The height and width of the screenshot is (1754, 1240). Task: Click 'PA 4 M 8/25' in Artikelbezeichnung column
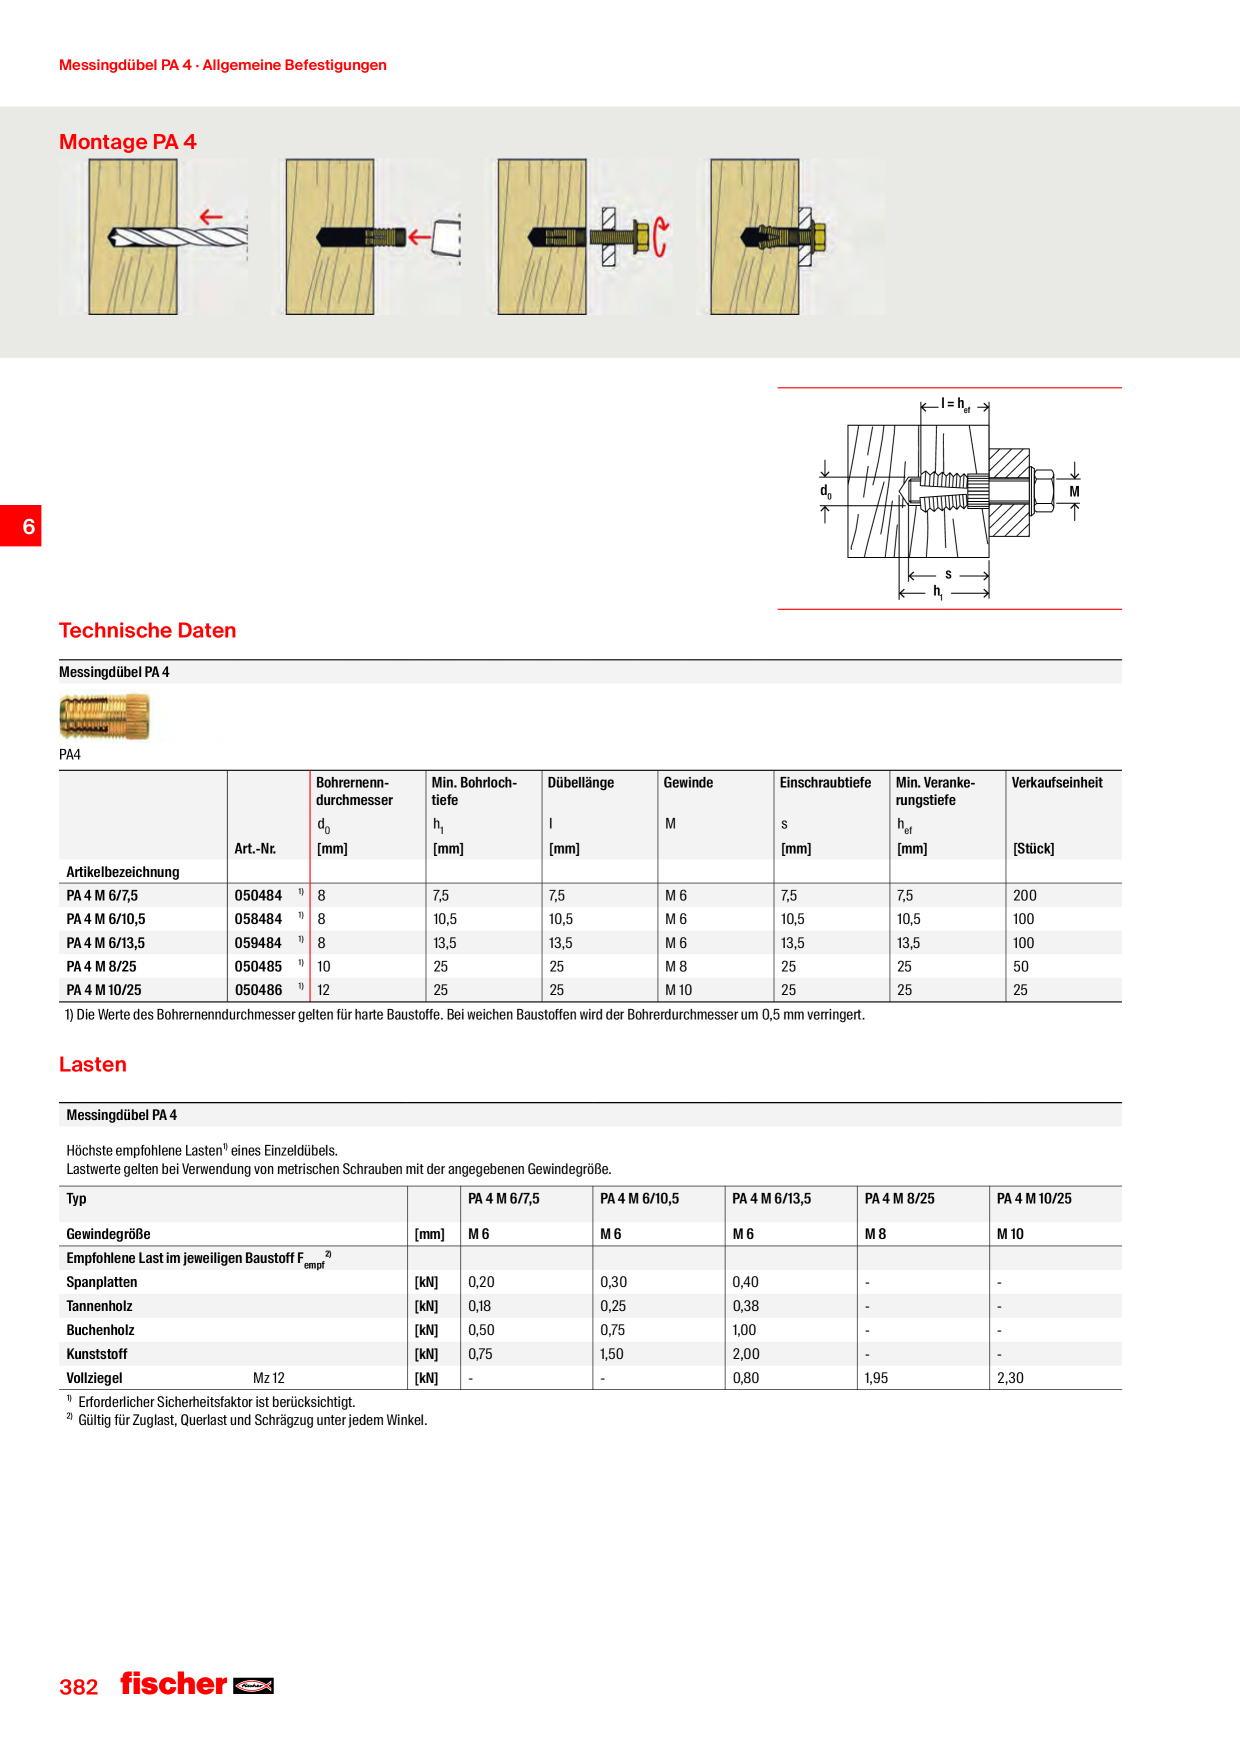pyautogui.click(x=101, y=967)
